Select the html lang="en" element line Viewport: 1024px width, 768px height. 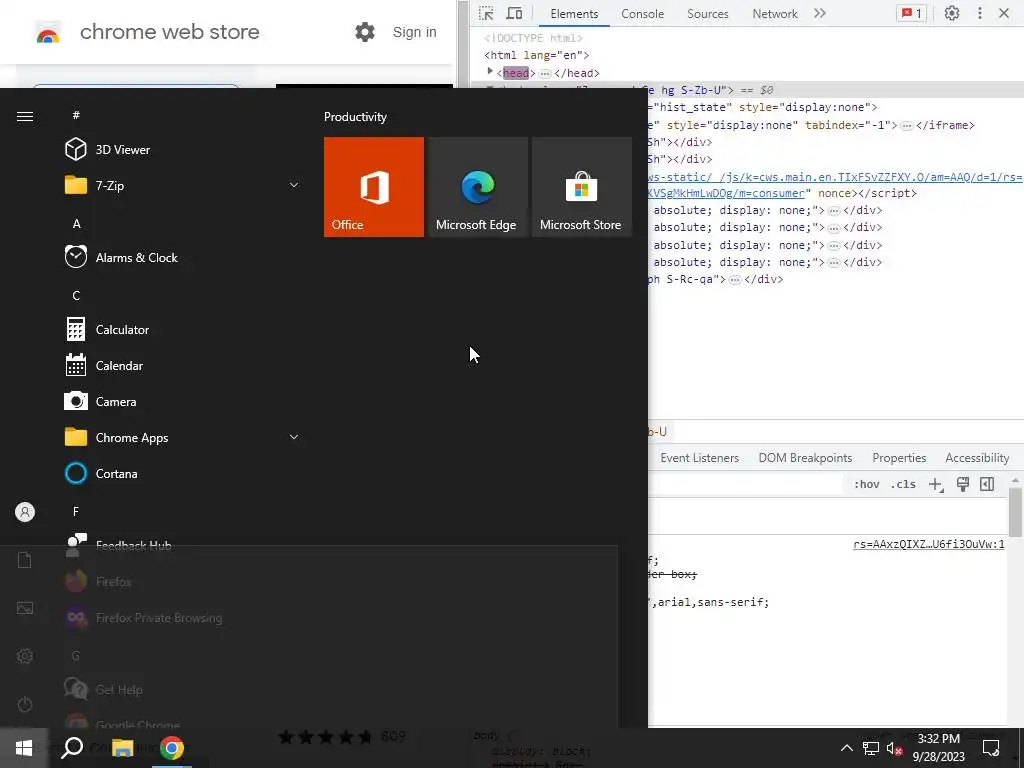coord(536,56)
